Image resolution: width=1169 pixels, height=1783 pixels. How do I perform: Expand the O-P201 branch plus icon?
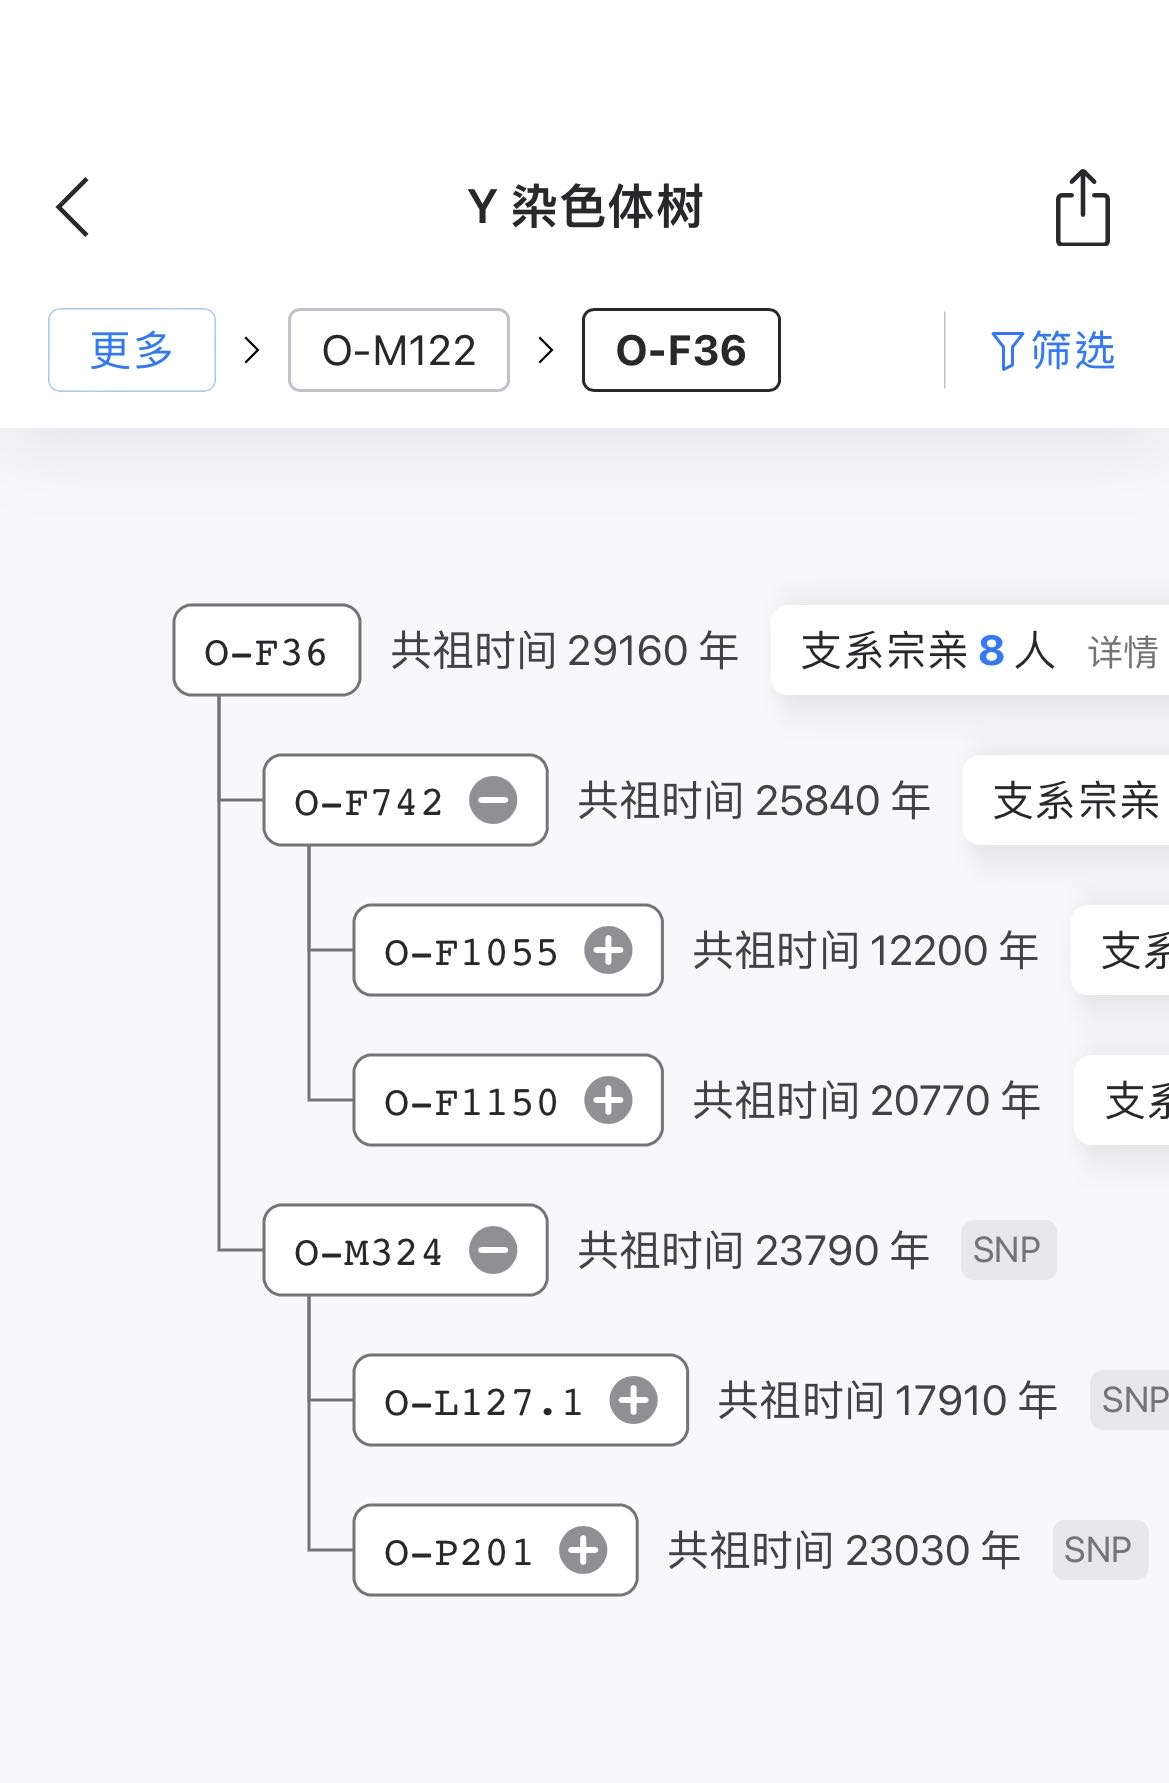pyautogui.click(x=584, y=1551)
